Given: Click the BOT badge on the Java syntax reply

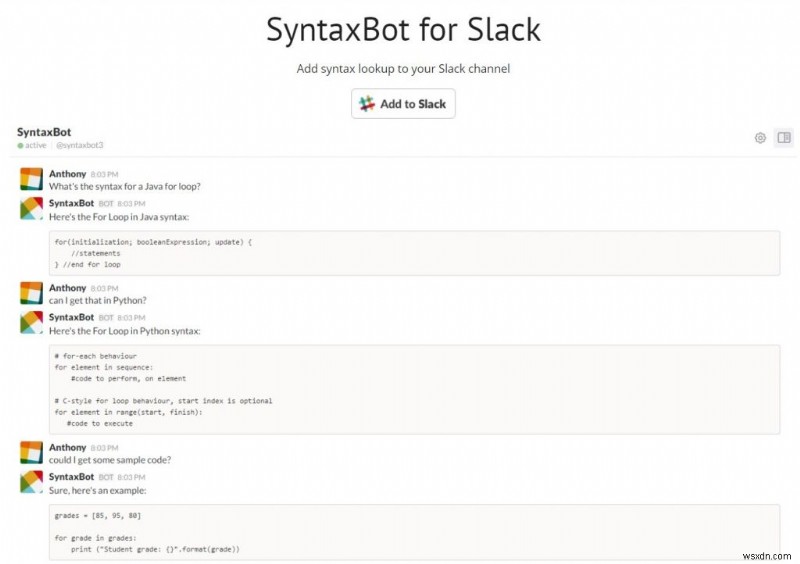Looking at the screenshot, I should (106, 204).
